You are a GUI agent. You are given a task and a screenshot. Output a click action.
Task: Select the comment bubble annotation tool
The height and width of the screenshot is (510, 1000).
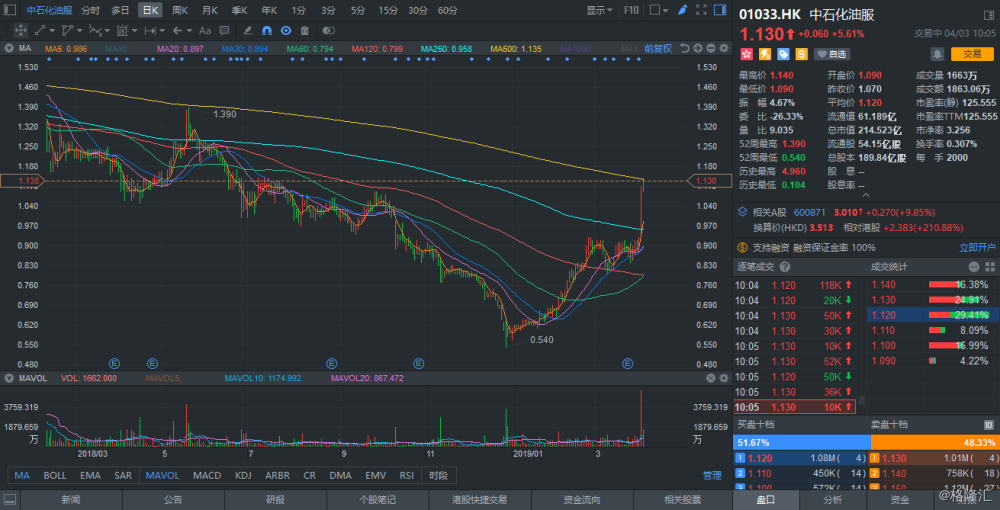coord(224,30)
